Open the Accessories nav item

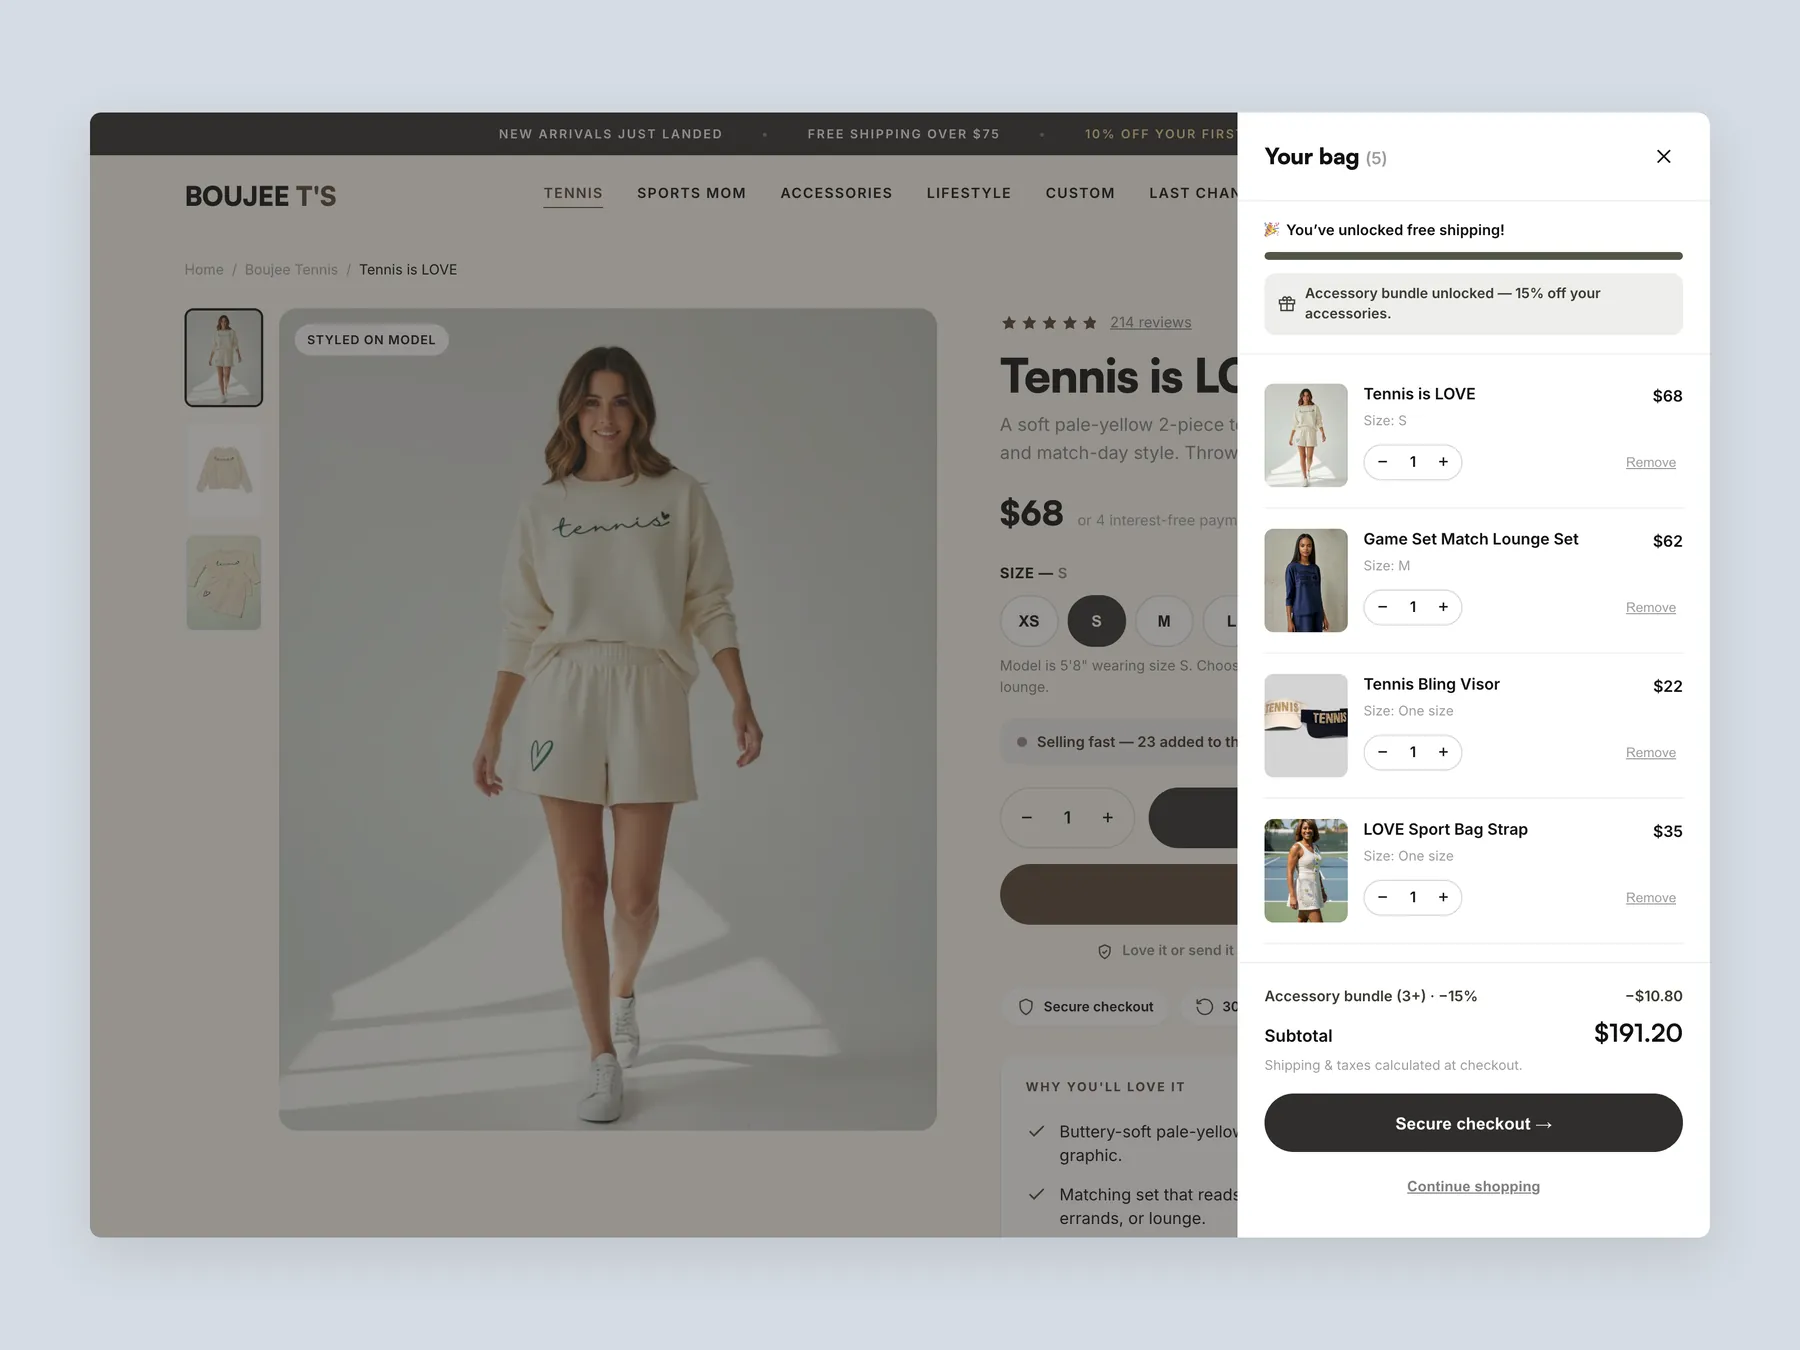[836, 193]
